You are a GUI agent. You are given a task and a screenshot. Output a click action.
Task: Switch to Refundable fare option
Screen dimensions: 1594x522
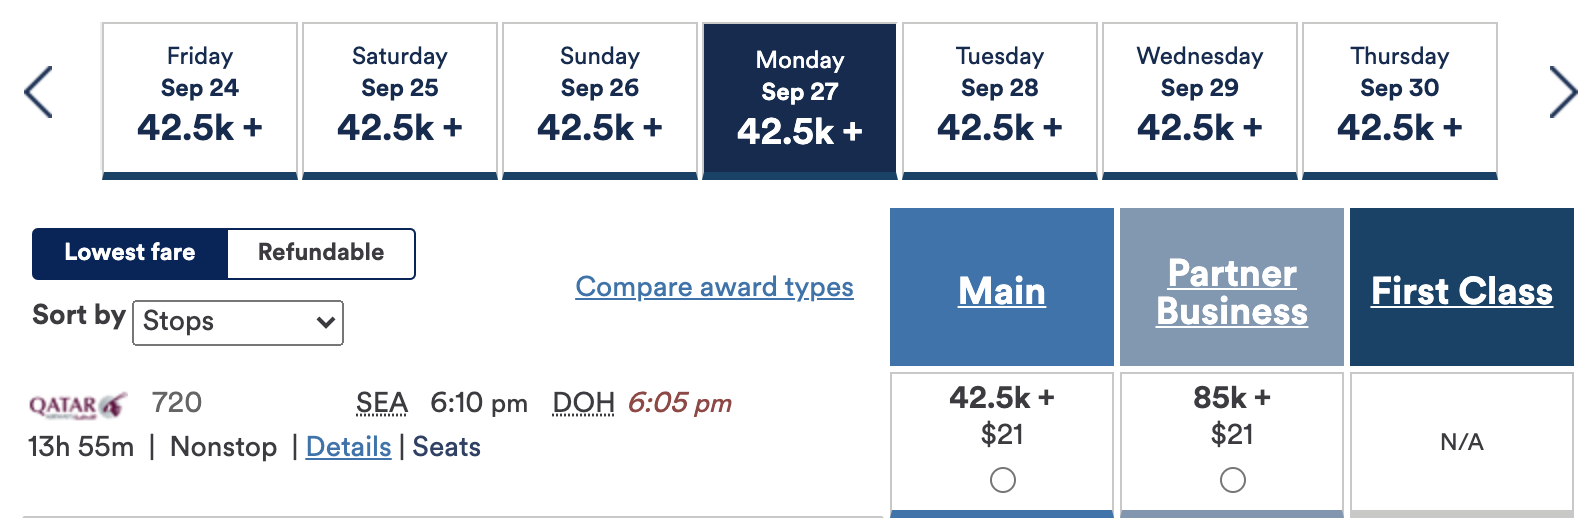pyautogui.click(x=320, y=253)
